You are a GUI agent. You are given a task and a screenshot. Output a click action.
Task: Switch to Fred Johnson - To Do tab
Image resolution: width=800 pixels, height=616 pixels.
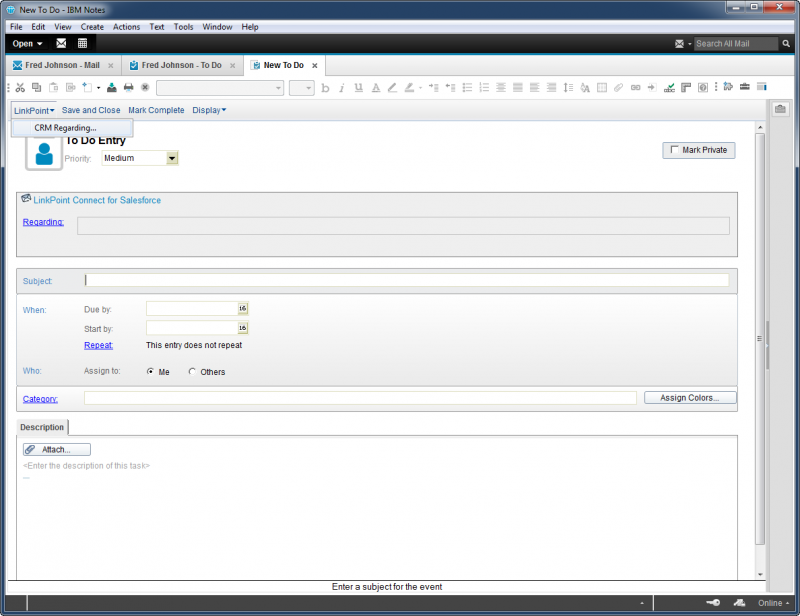tap(182, 65)
